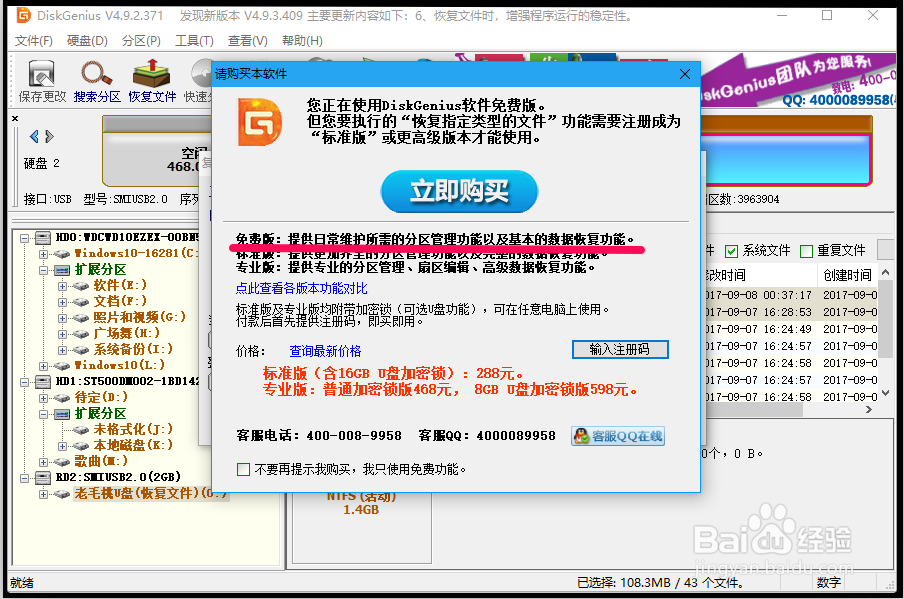This screenshot has width=904, height=599.
Task: Open 点此查看各版本功能对比 link
Action: tap(302, 288)
